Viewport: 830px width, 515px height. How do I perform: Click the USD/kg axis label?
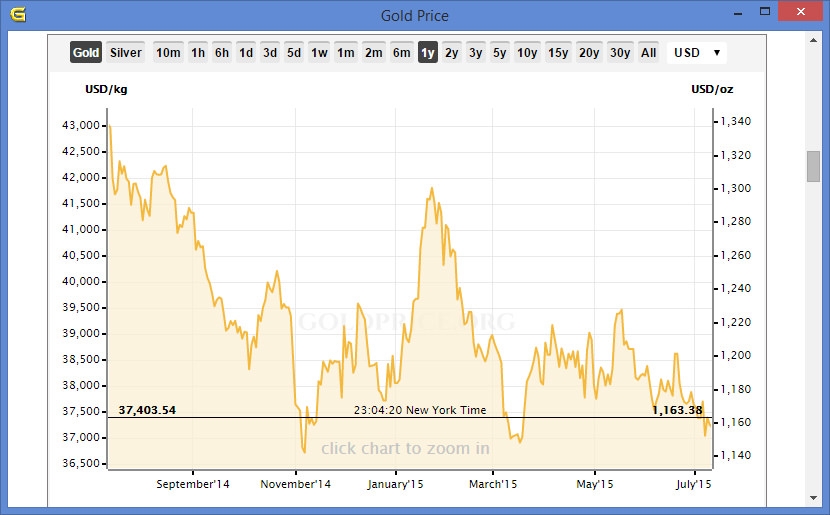(x=106, y=89)
